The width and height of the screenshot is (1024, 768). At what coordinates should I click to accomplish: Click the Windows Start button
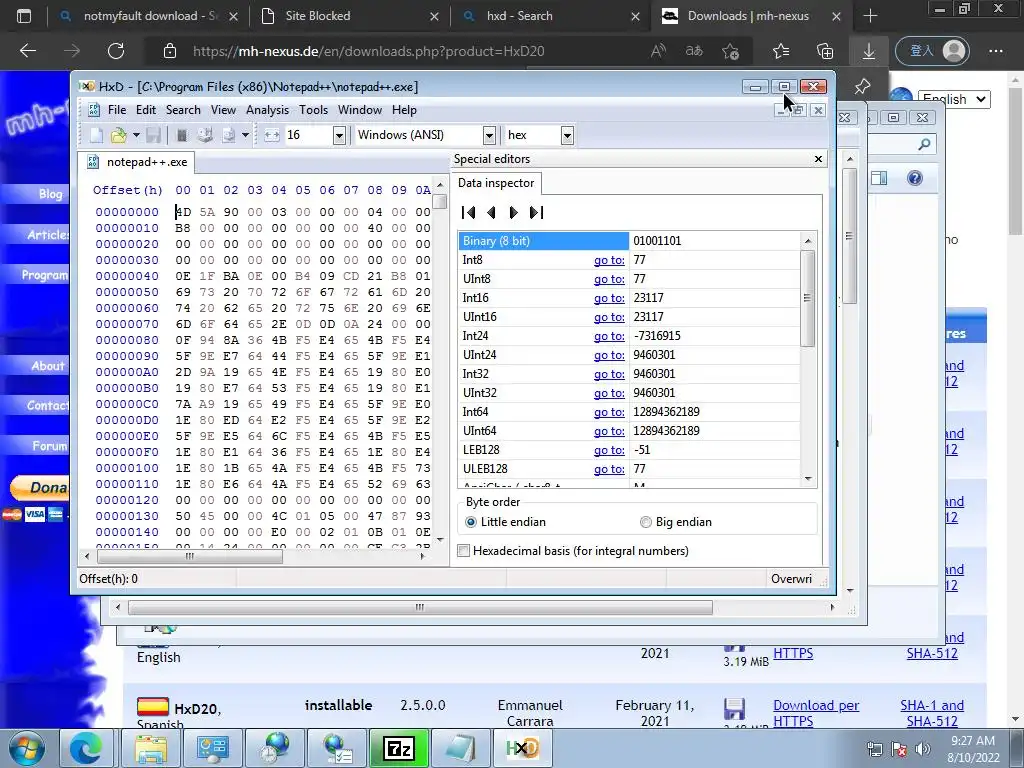click(x=27, y=748)
